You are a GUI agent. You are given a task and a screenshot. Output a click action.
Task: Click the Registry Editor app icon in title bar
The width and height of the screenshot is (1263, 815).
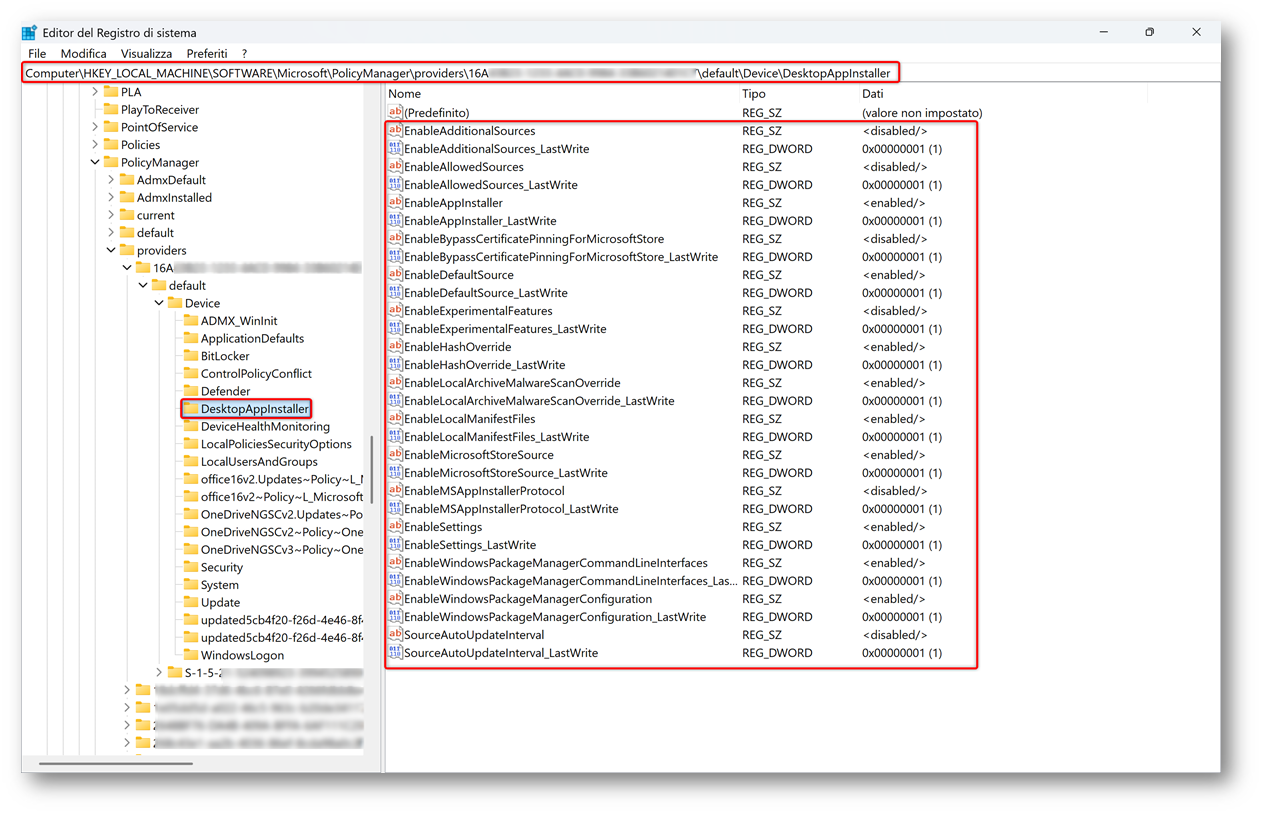30,33
